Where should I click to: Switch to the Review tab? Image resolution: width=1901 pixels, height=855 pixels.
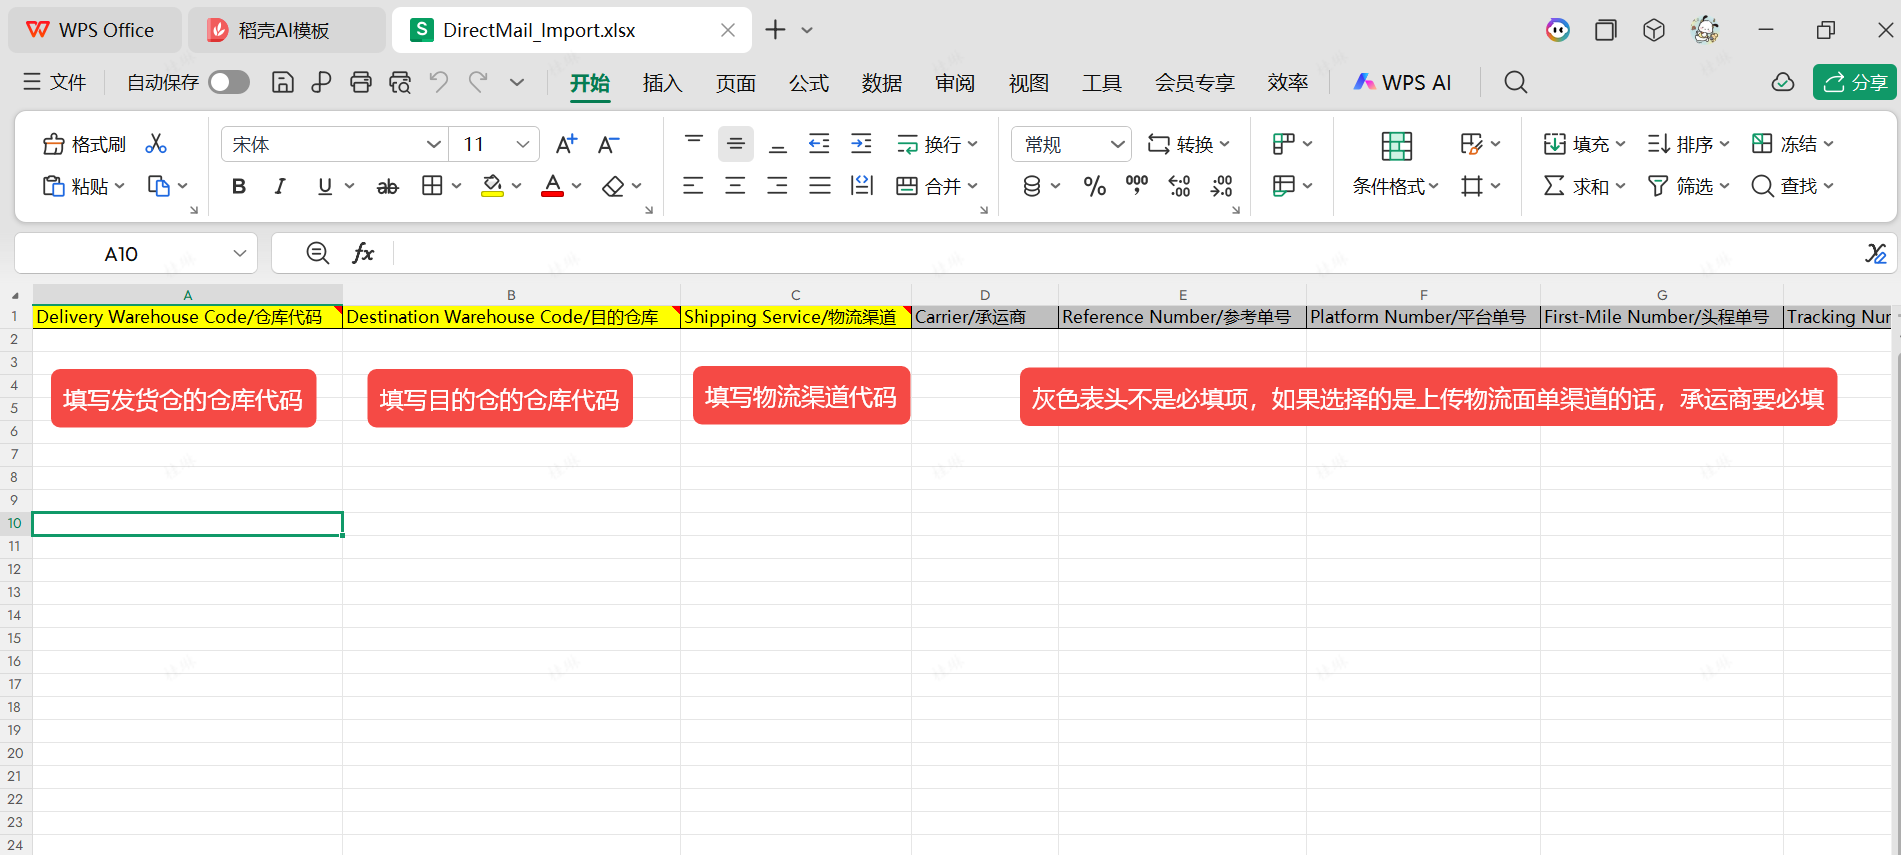point(955,83)
